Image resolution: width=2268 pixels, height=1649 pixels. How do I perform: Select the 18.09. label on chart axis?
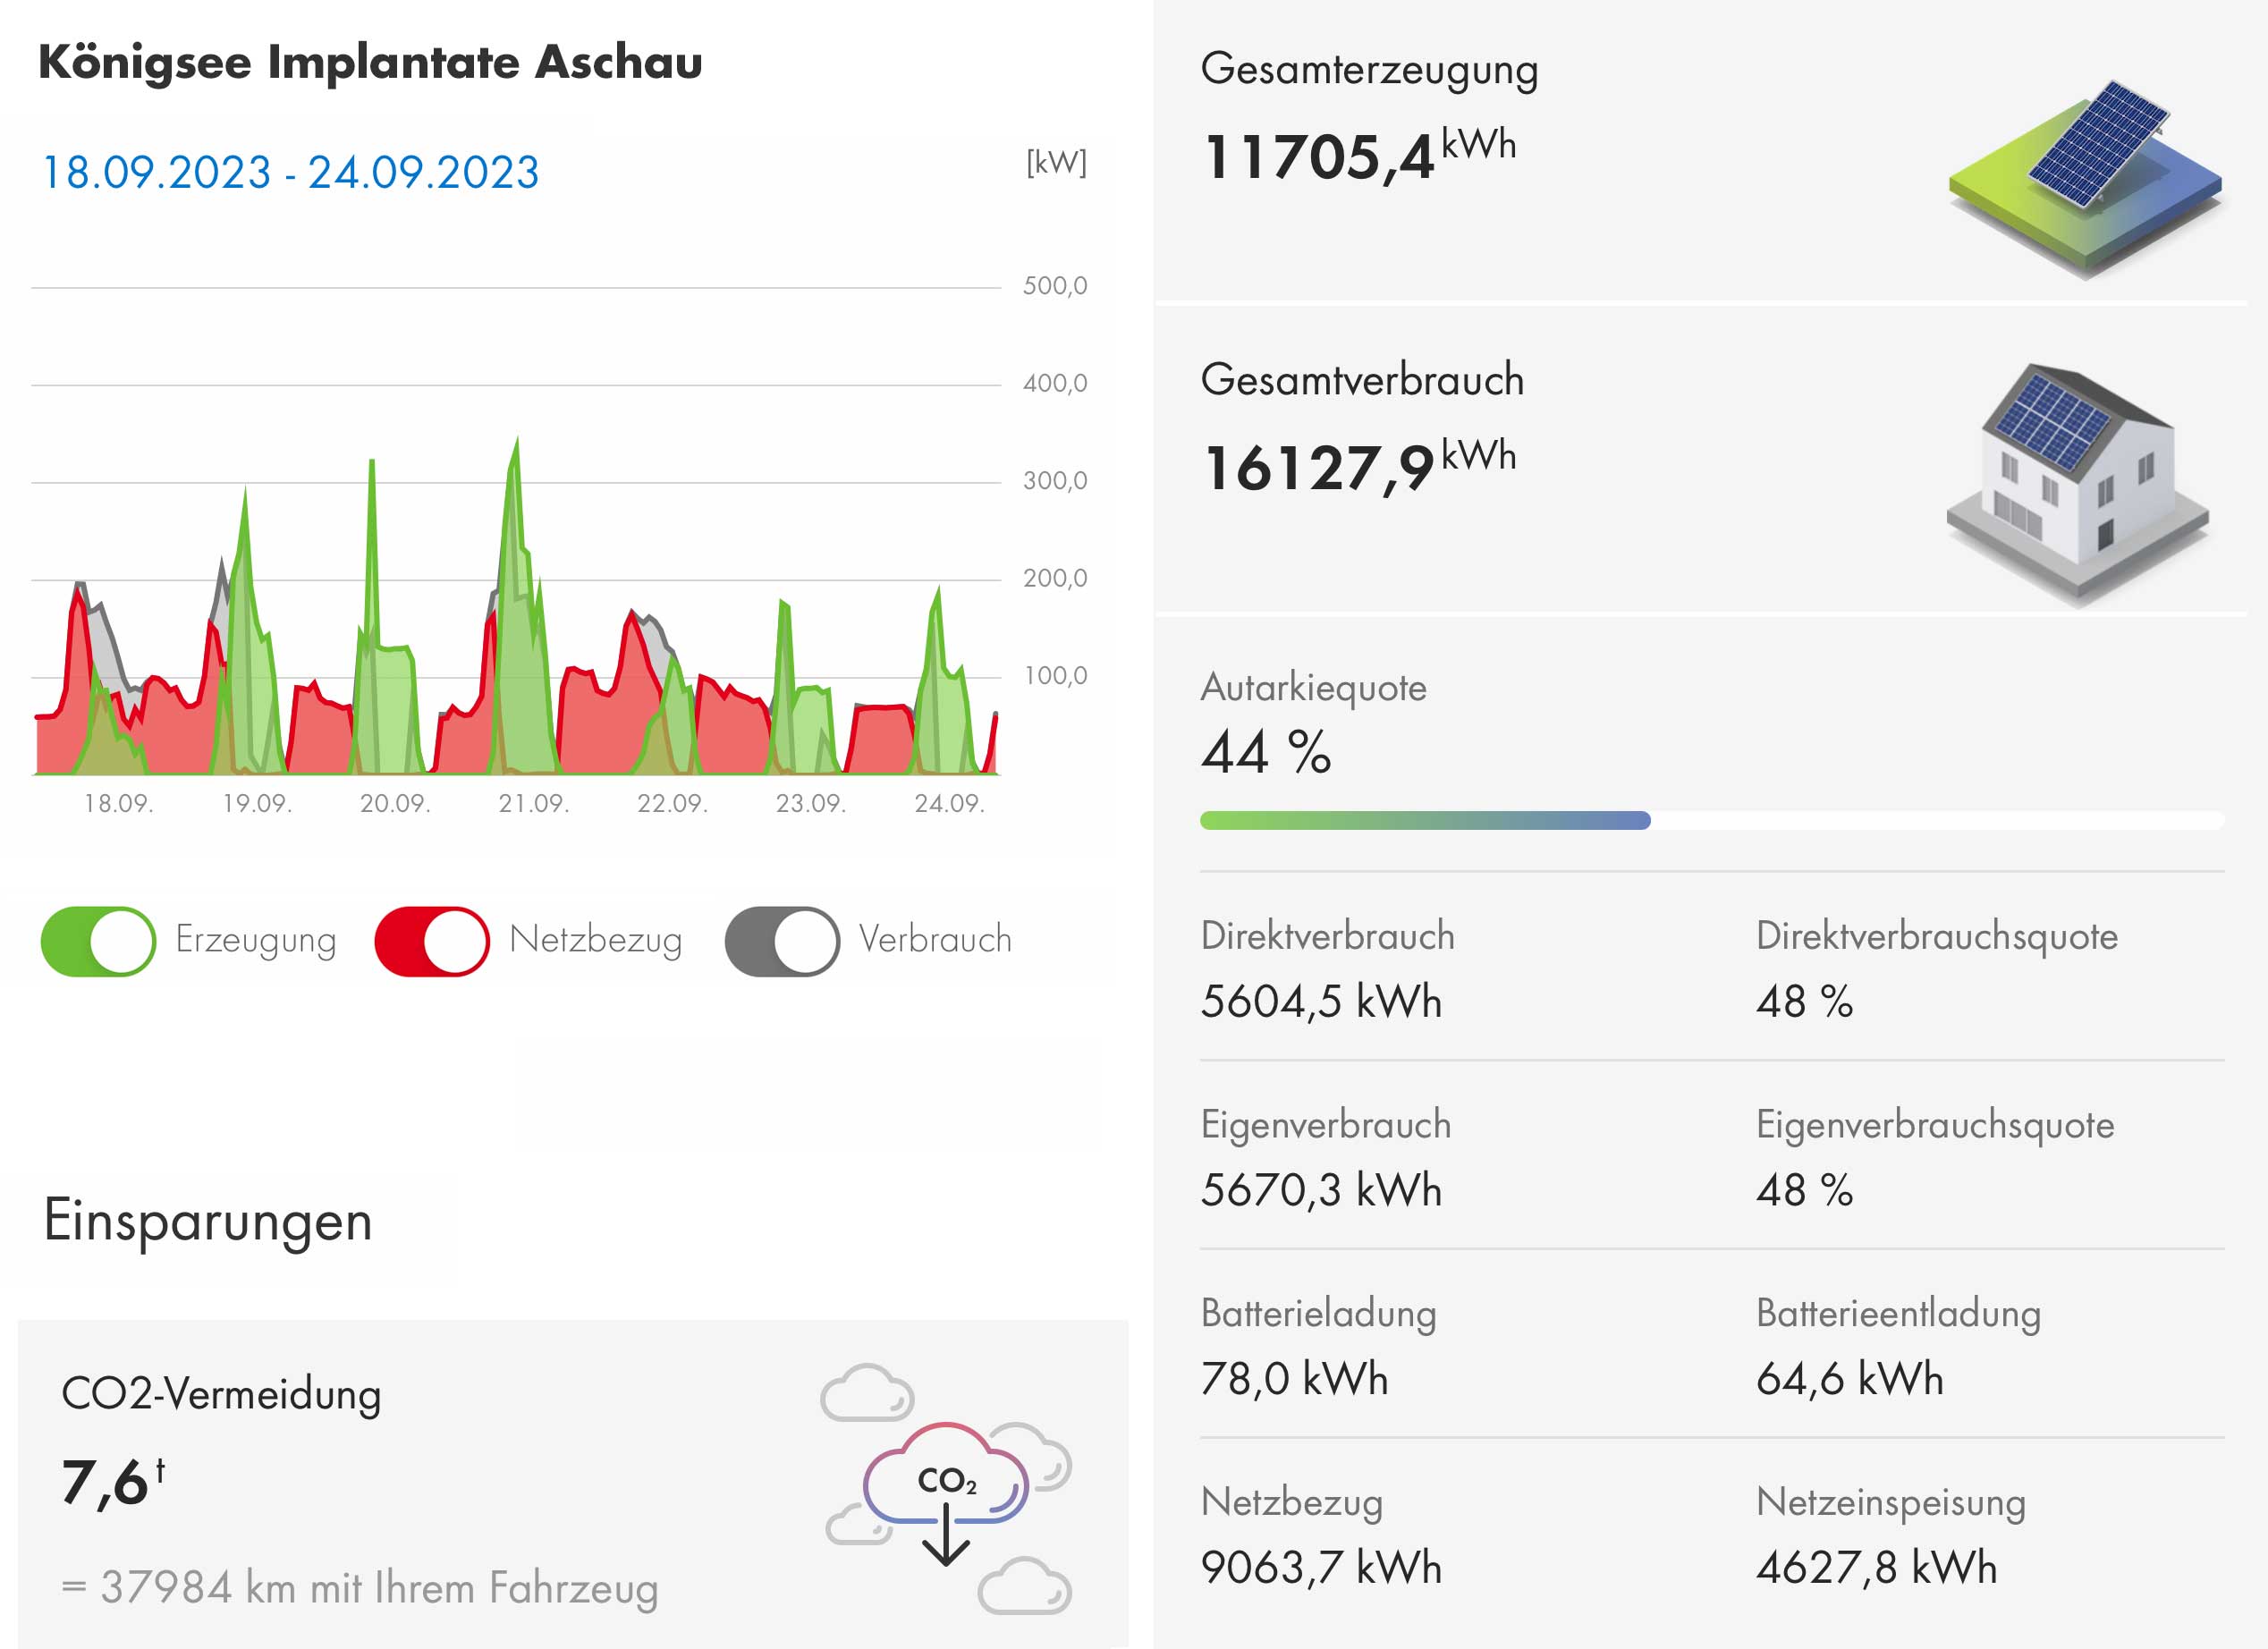pos(118,803)
